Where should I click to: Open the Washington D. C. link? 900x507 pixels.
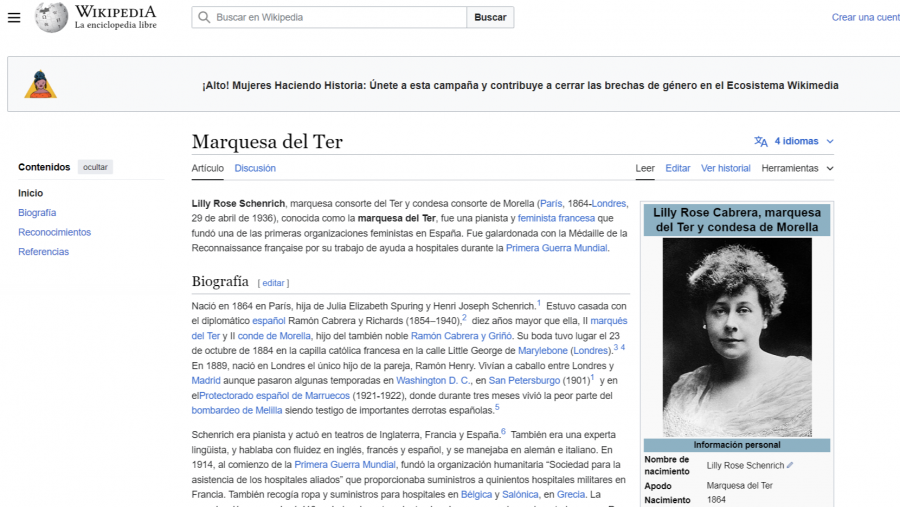click(x=433, y=381)
